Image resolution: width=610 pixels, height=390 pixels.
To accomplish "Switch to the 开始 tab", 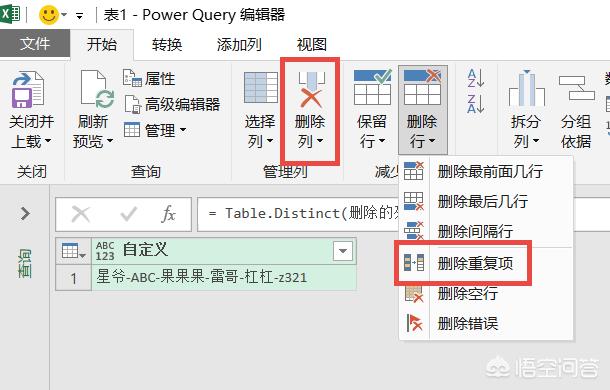I will pos(102,44).
